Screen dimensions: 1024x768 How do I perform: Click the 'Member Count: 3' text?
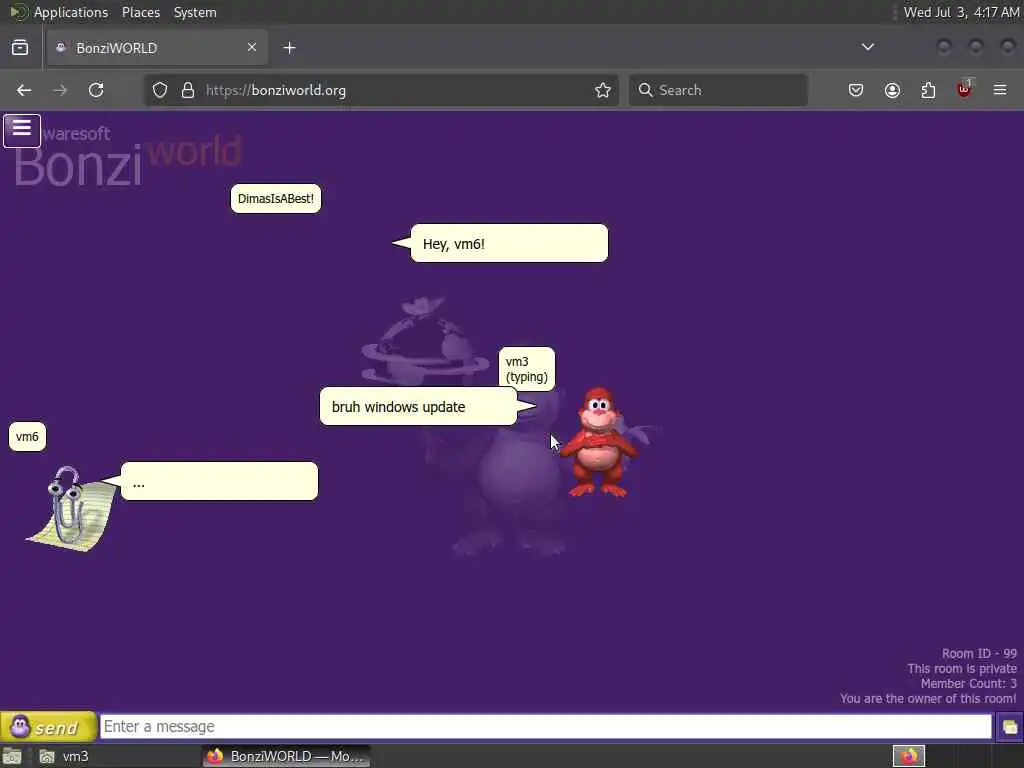968,683
